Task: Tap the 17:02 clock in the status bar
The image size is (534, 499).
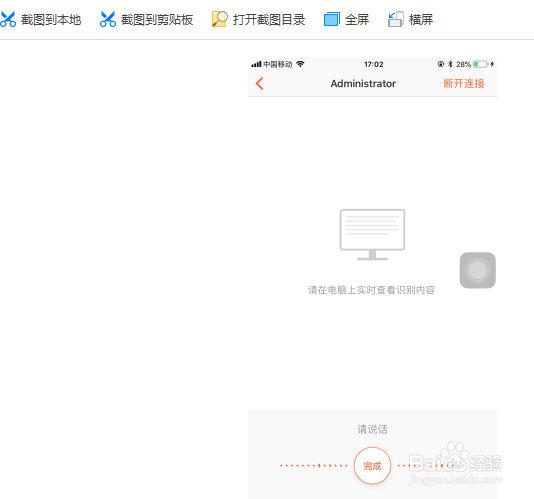Action: [x=374, y=64]
